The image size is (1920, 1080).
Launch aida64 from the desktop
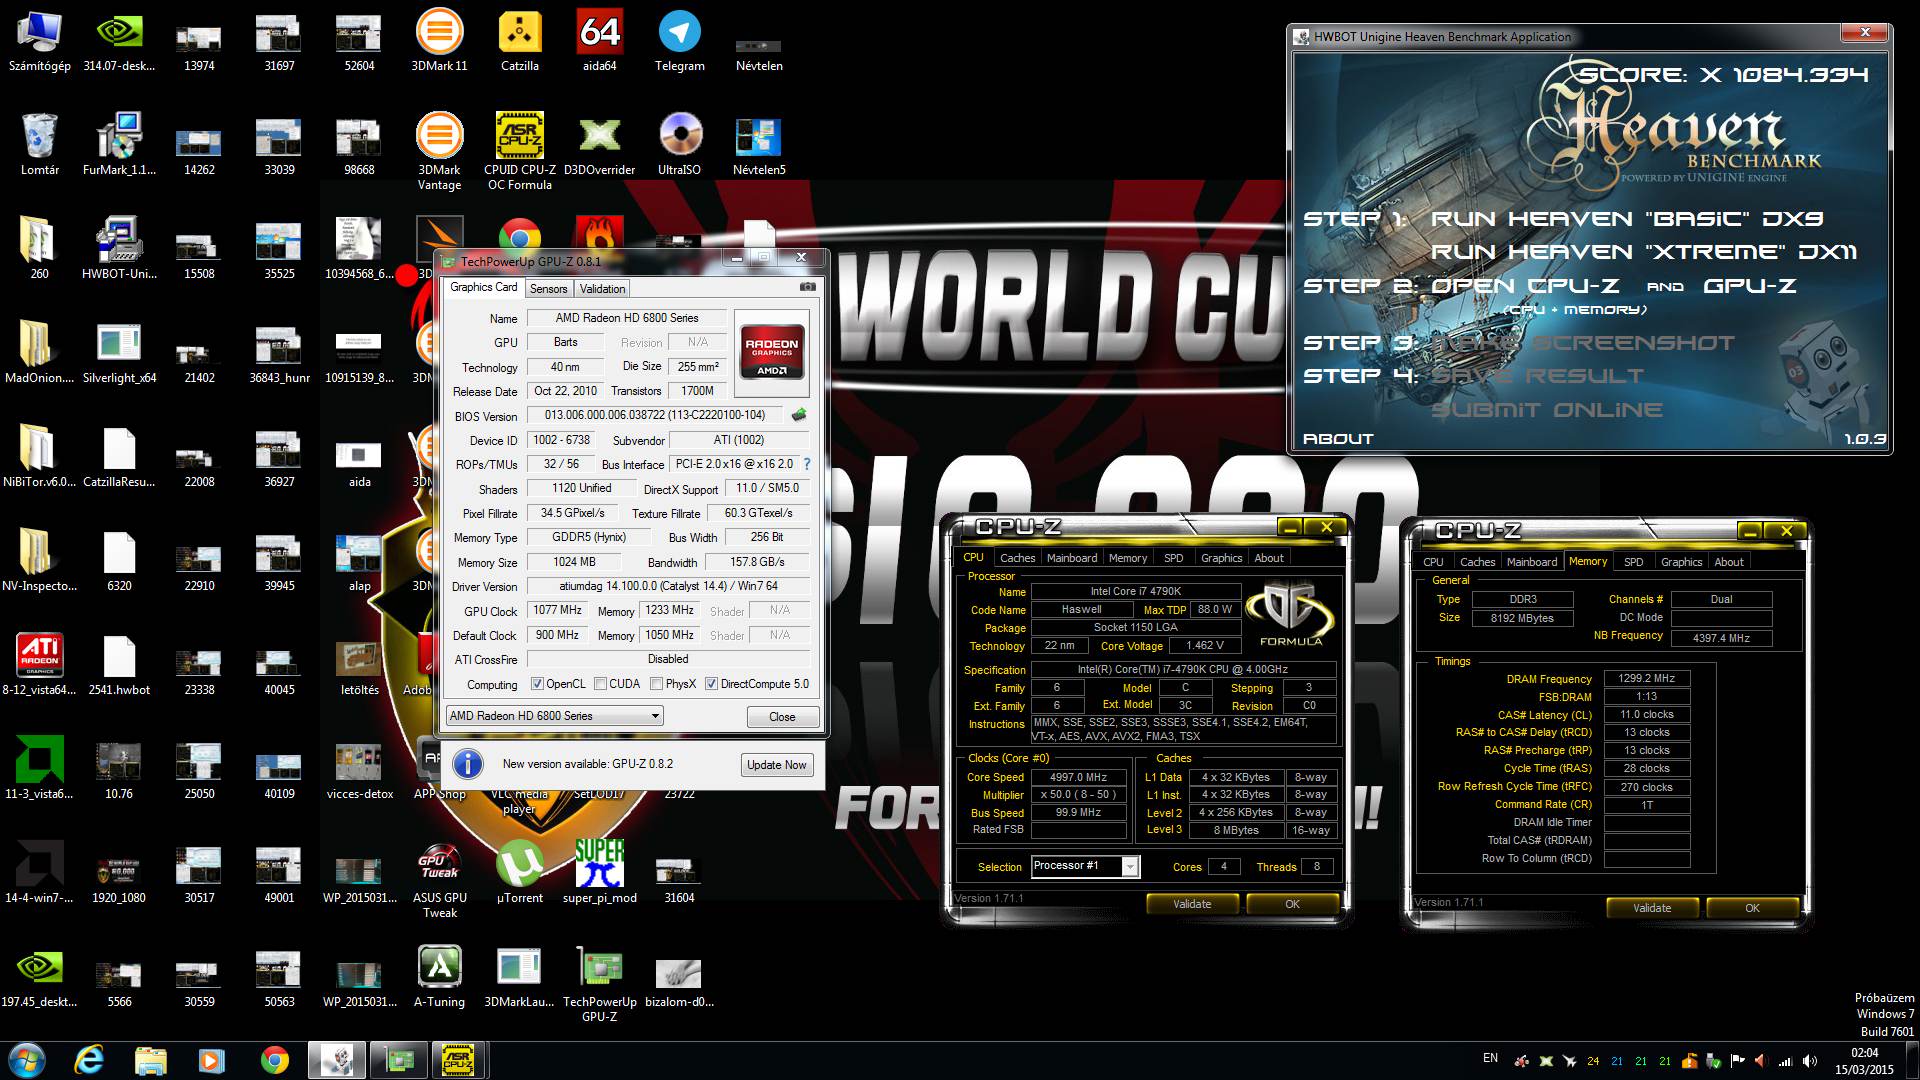599,40
